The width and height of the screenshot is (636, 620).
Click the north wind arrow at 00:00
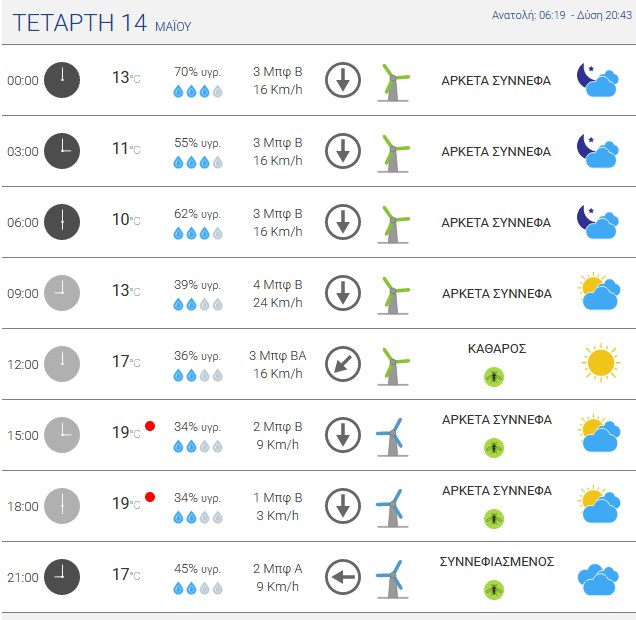pyautogui.click(x=343, y=80)
